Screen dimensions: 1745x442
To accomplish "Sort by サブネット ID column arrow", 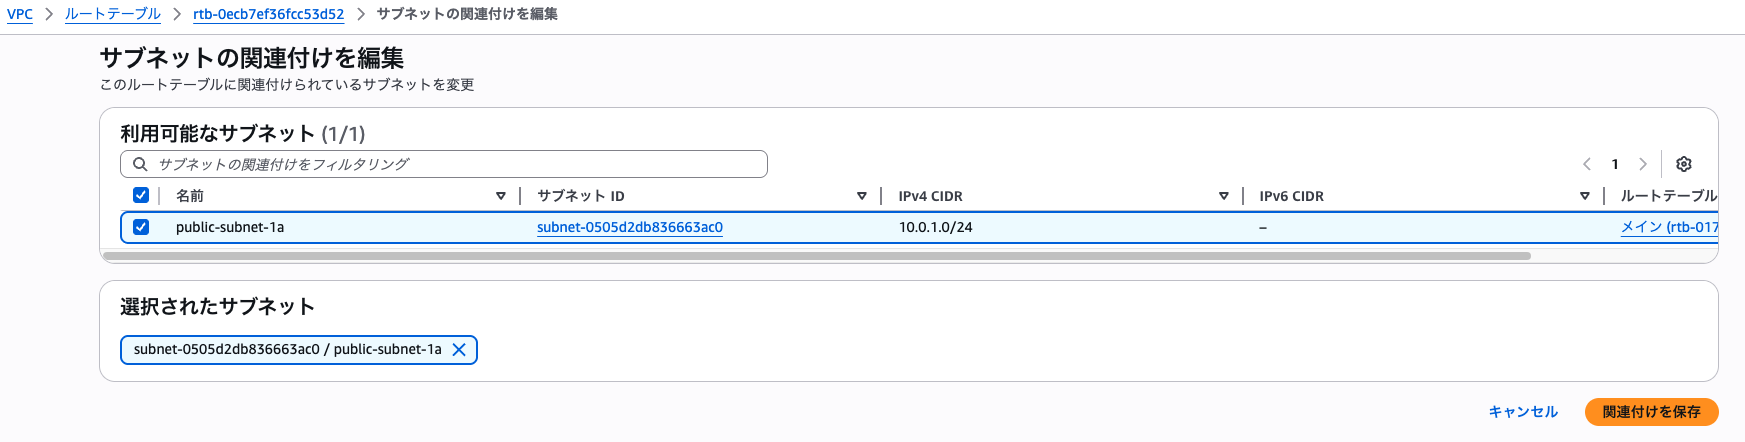I will click(x=862, y=196).
